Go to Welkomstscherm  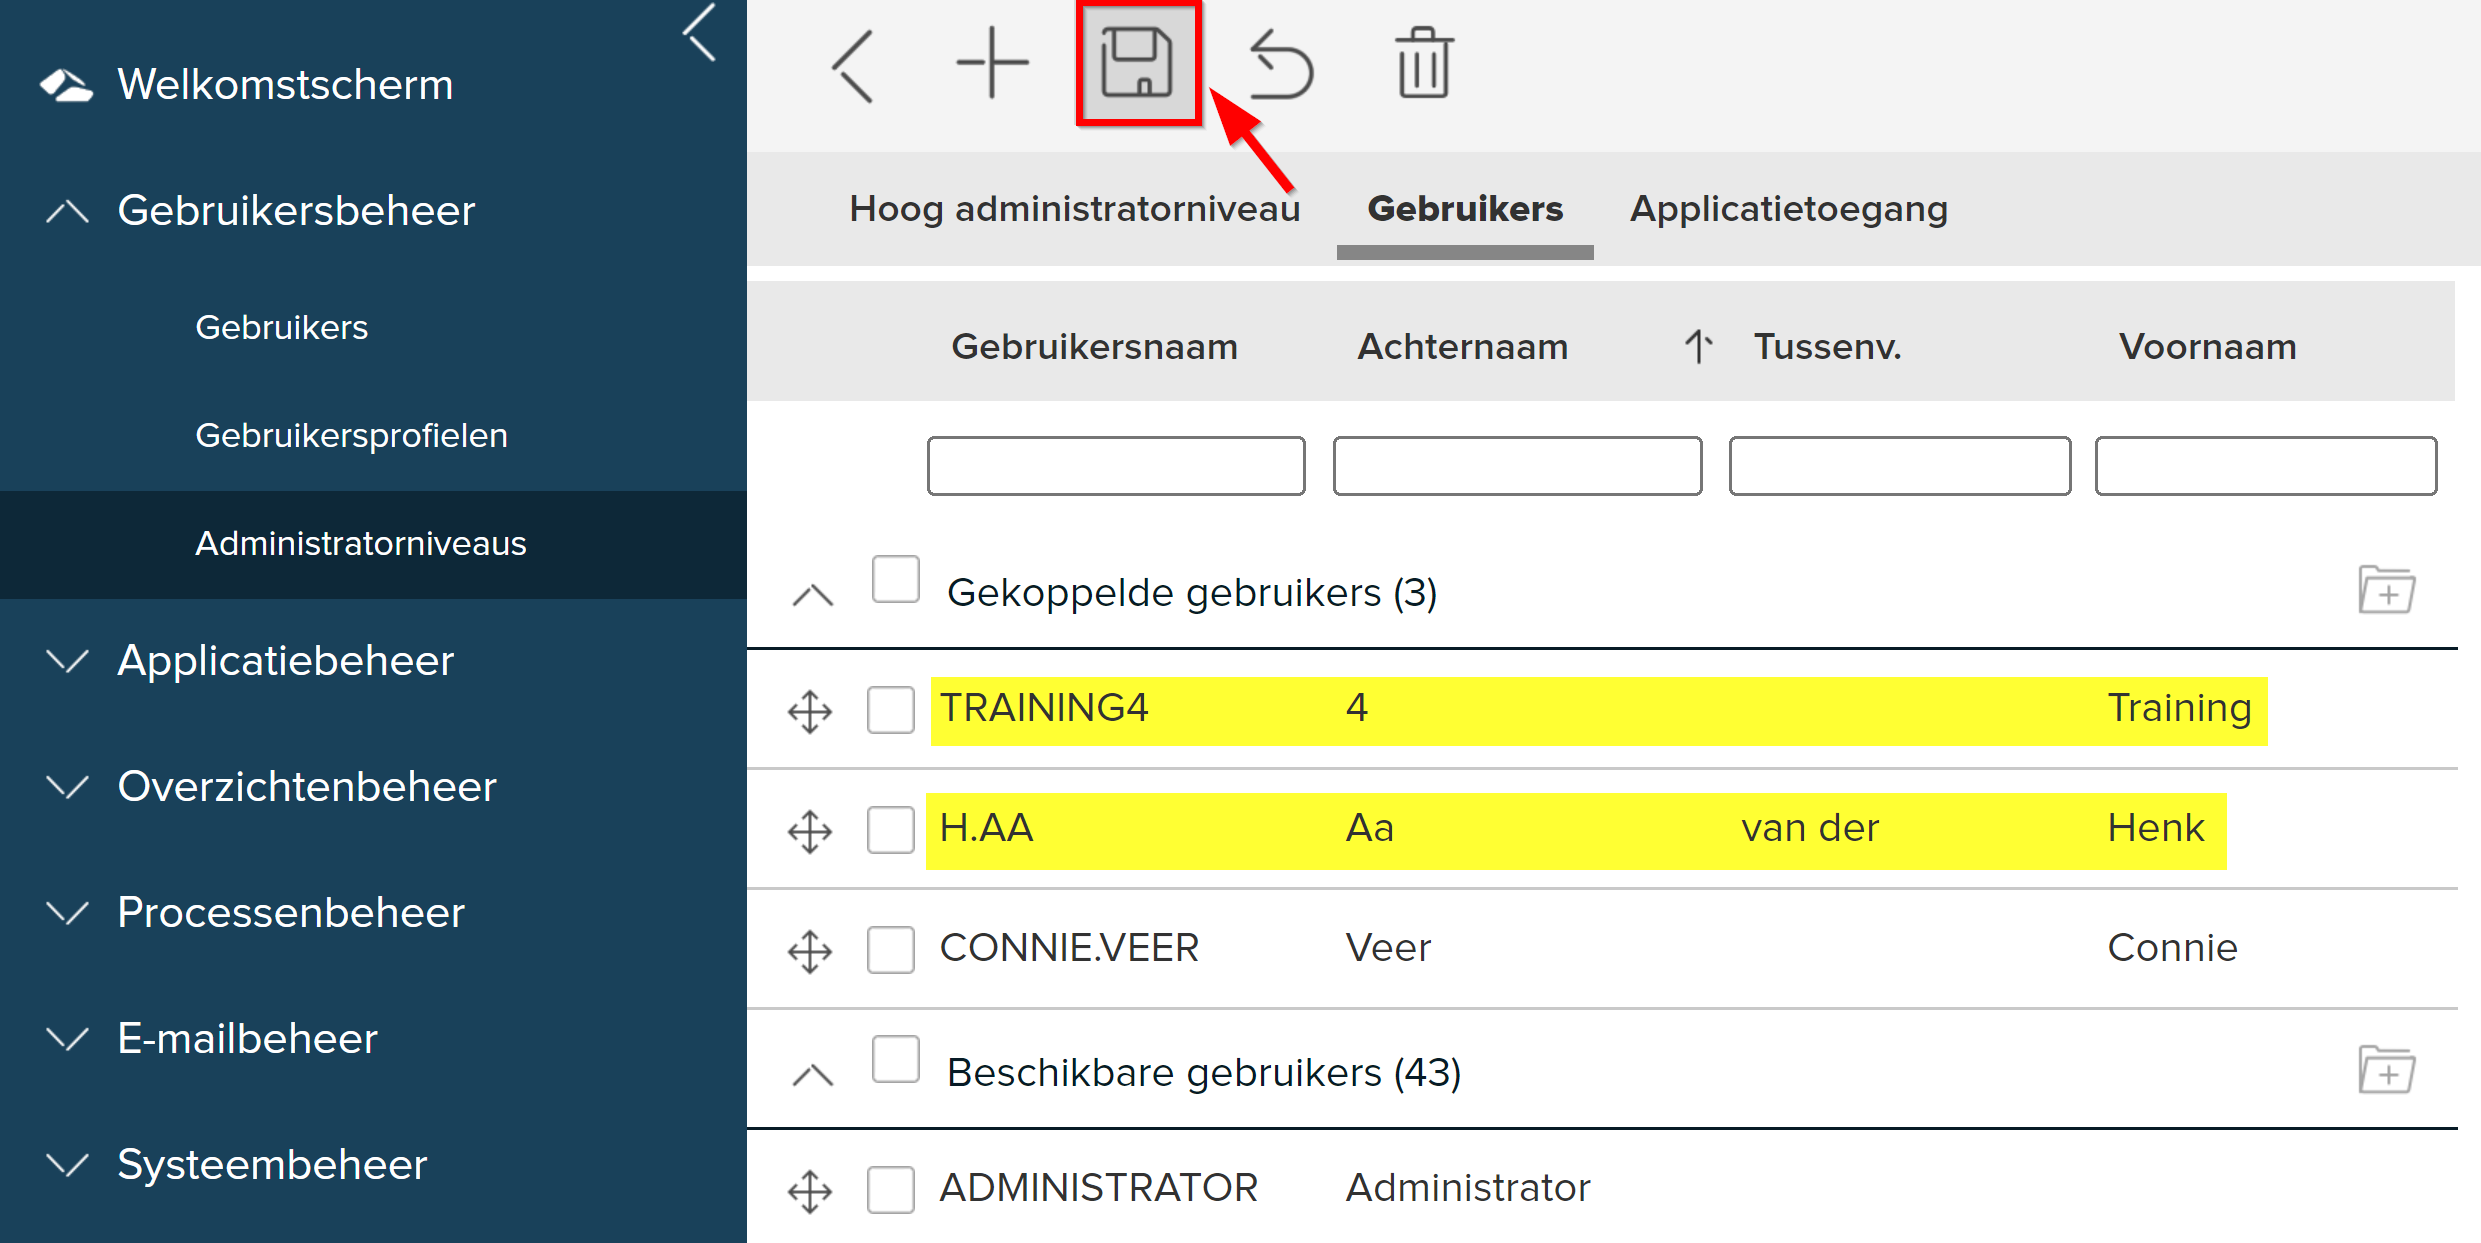285,85
